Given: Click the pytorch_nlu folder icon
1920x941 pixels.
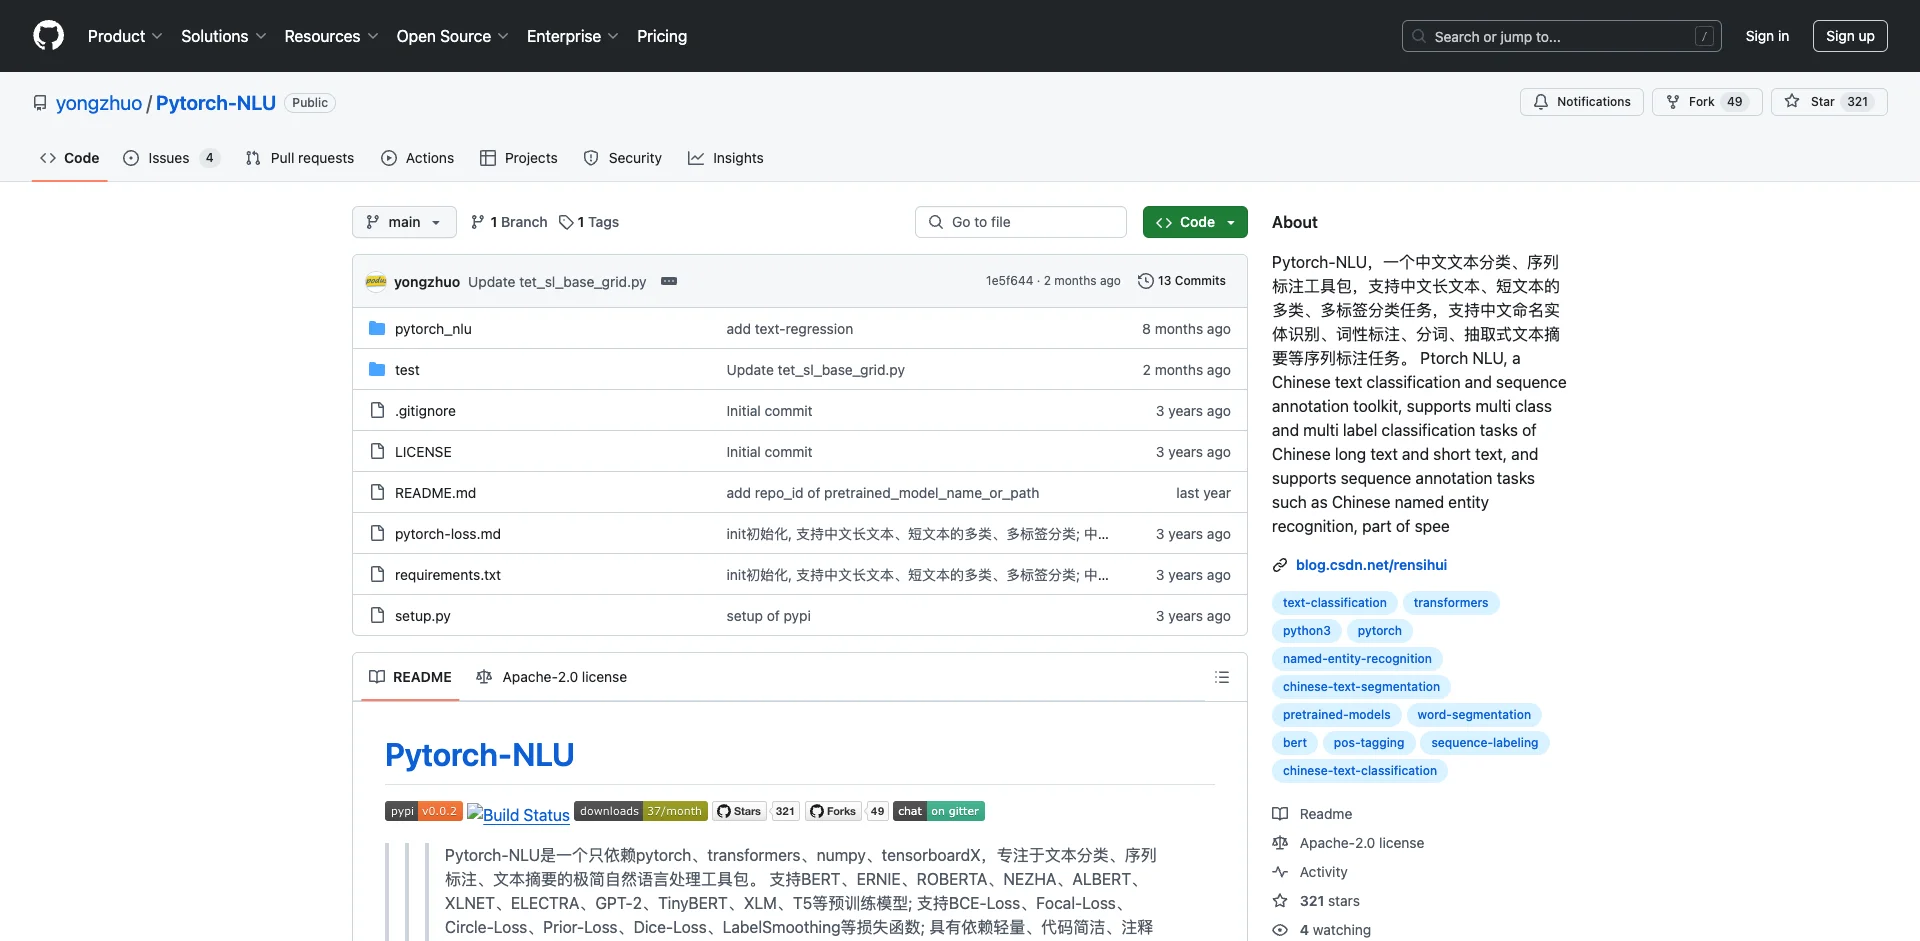Looking at the screenshot, I should pos(377,328).
